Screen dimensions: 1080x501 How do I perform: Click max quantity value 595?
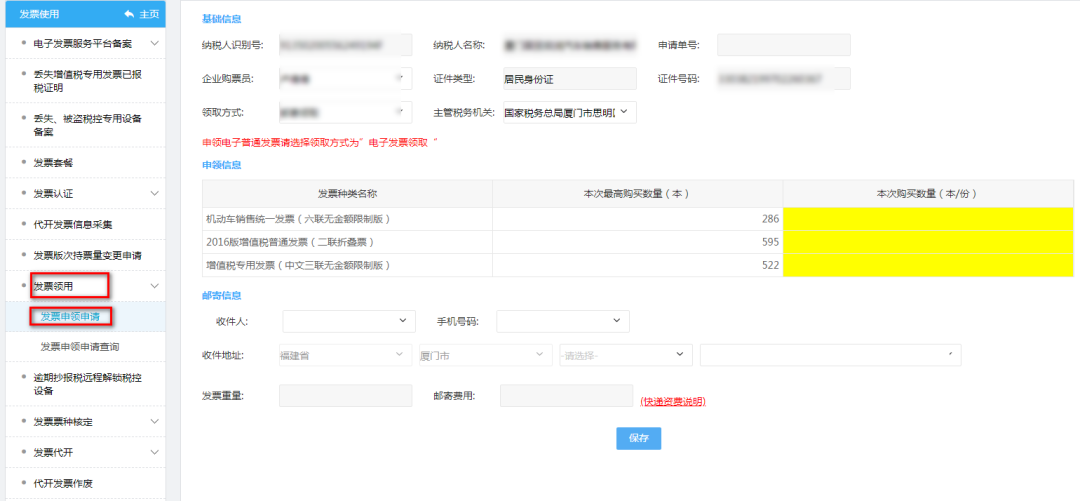click(x=770, y=242)
